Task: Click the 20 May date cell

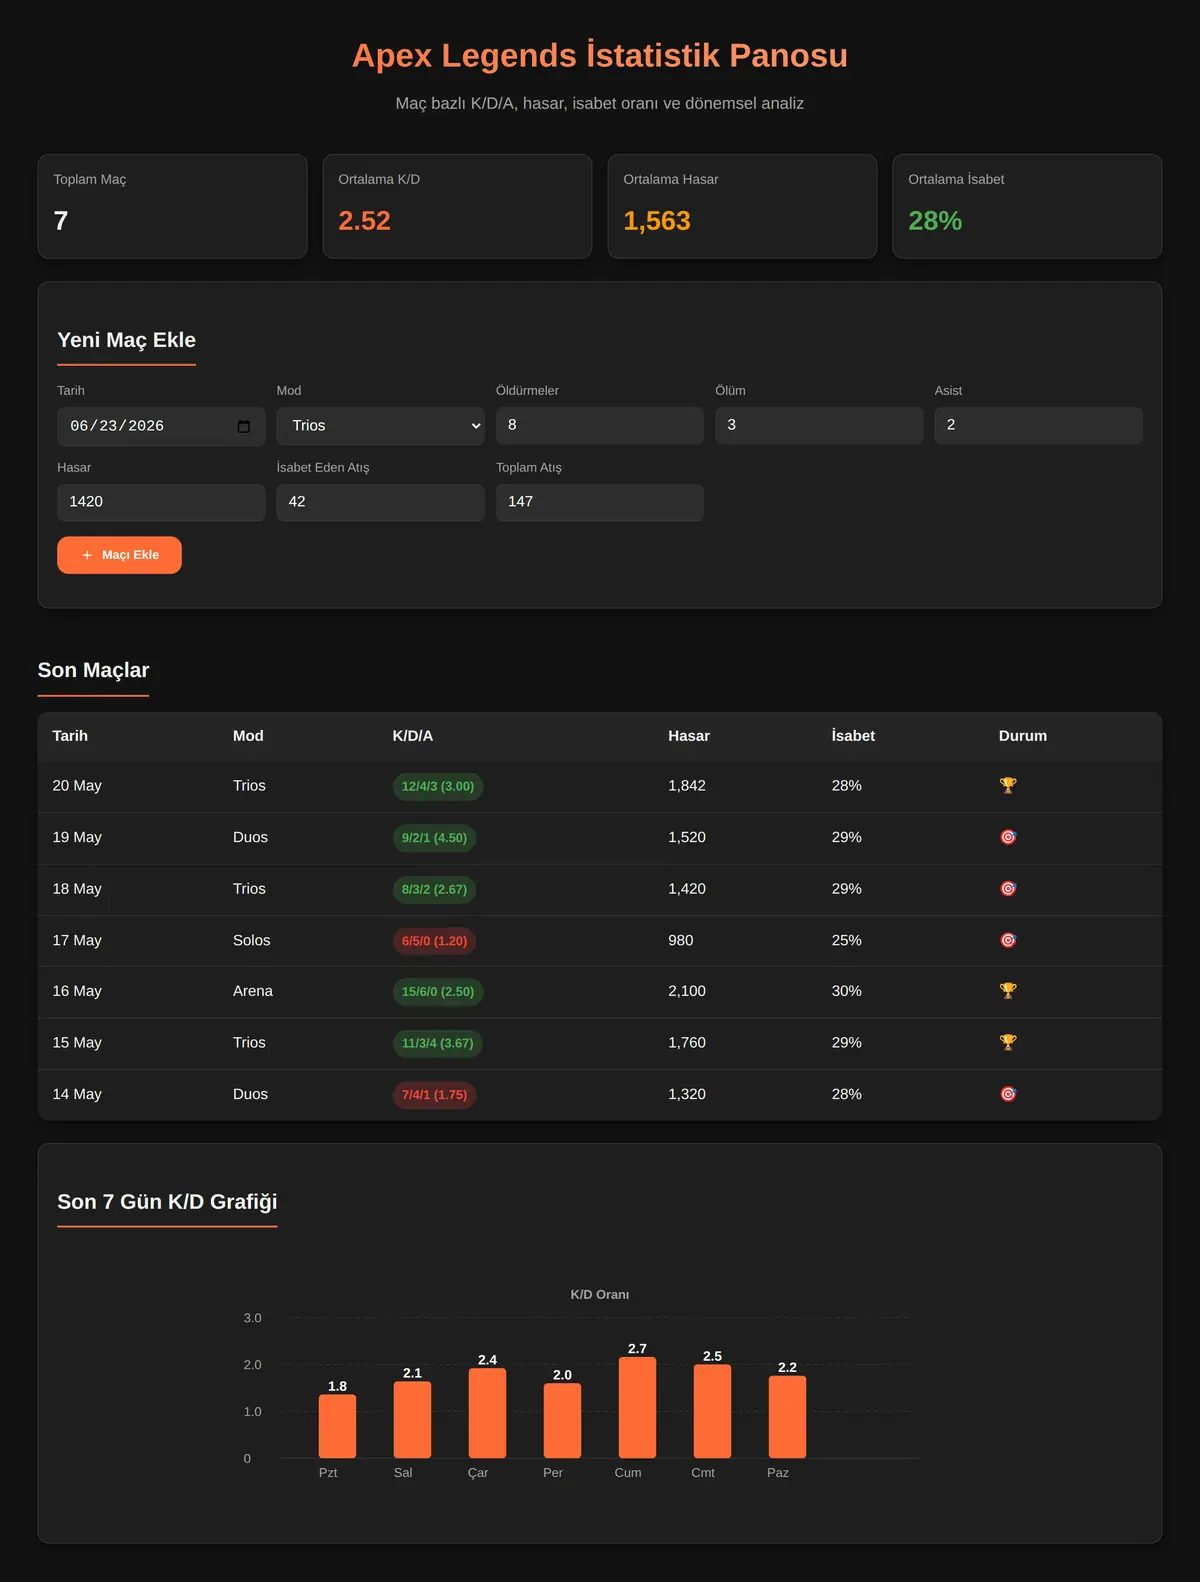Action: coord(77,786)
